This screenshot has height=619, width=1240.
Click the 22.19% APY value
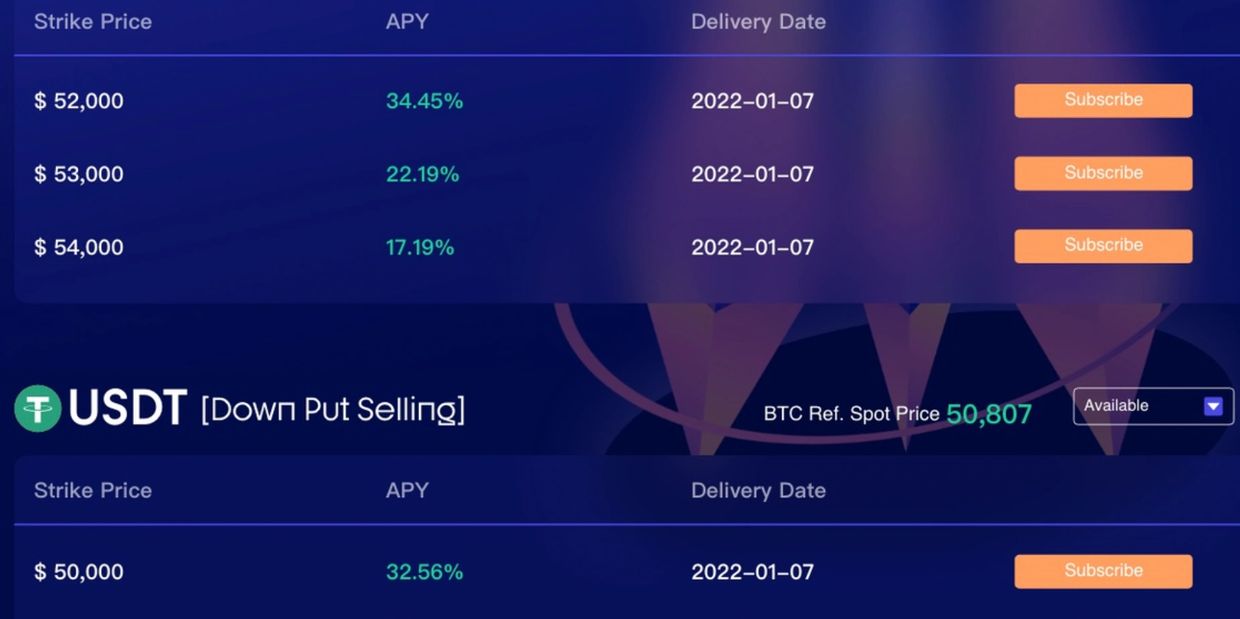pyautogui.click(x=422, y=174)
